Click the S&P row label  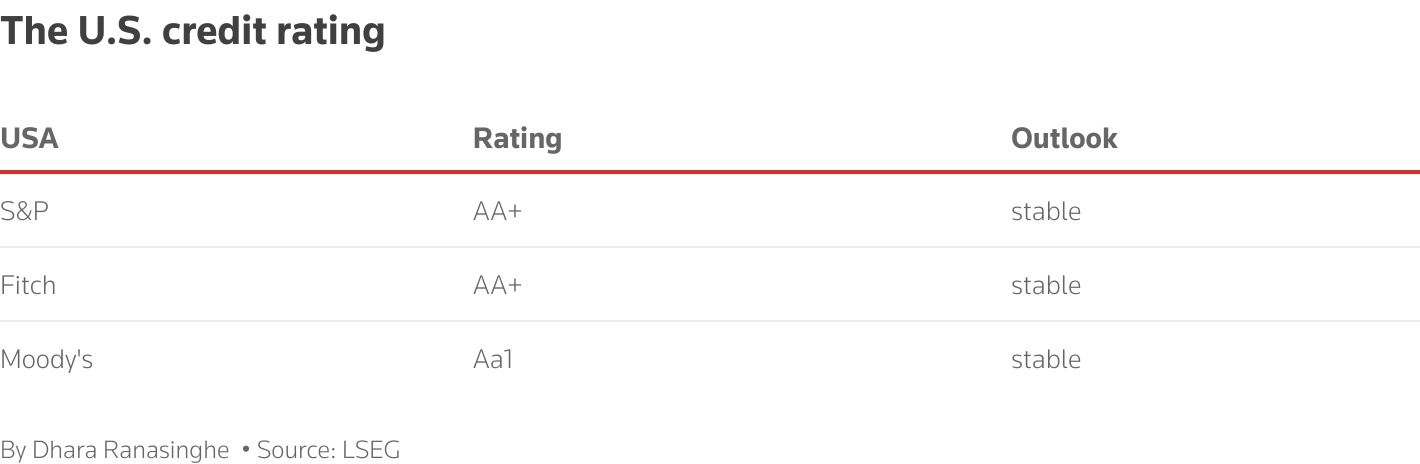[24, 211]
